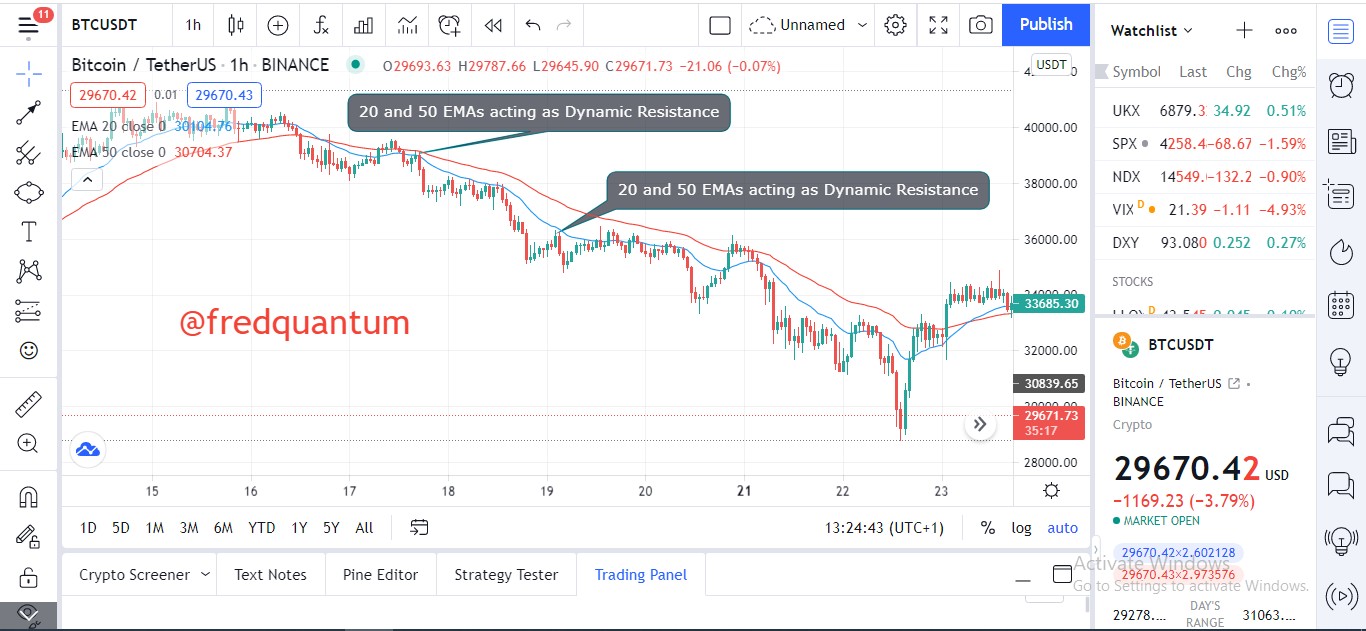Collapse the indicator legend chevron

click(x=87, y=180)
